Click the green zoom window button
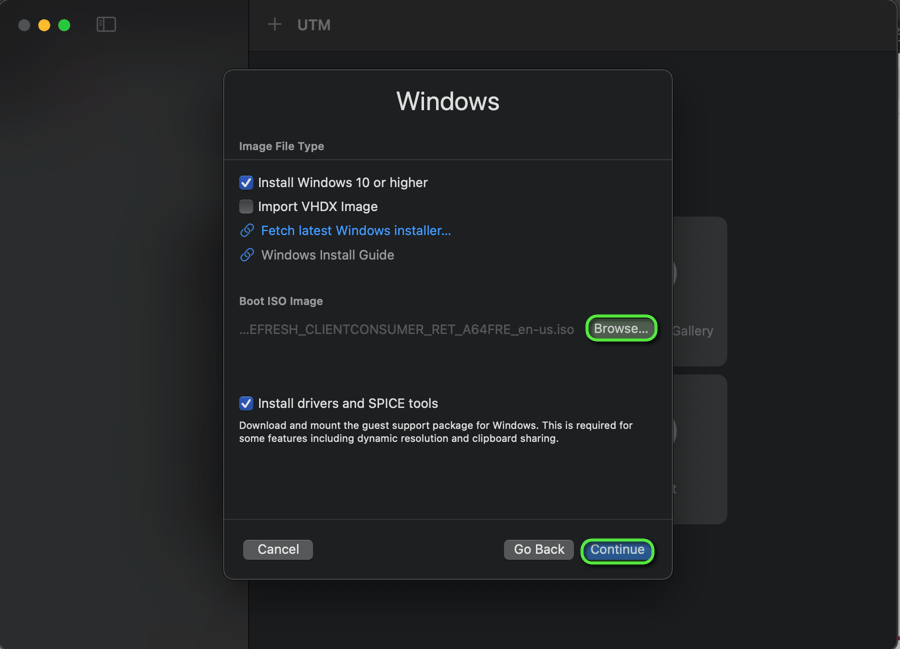The image size is (900, 649). click(x=64, y=25)
